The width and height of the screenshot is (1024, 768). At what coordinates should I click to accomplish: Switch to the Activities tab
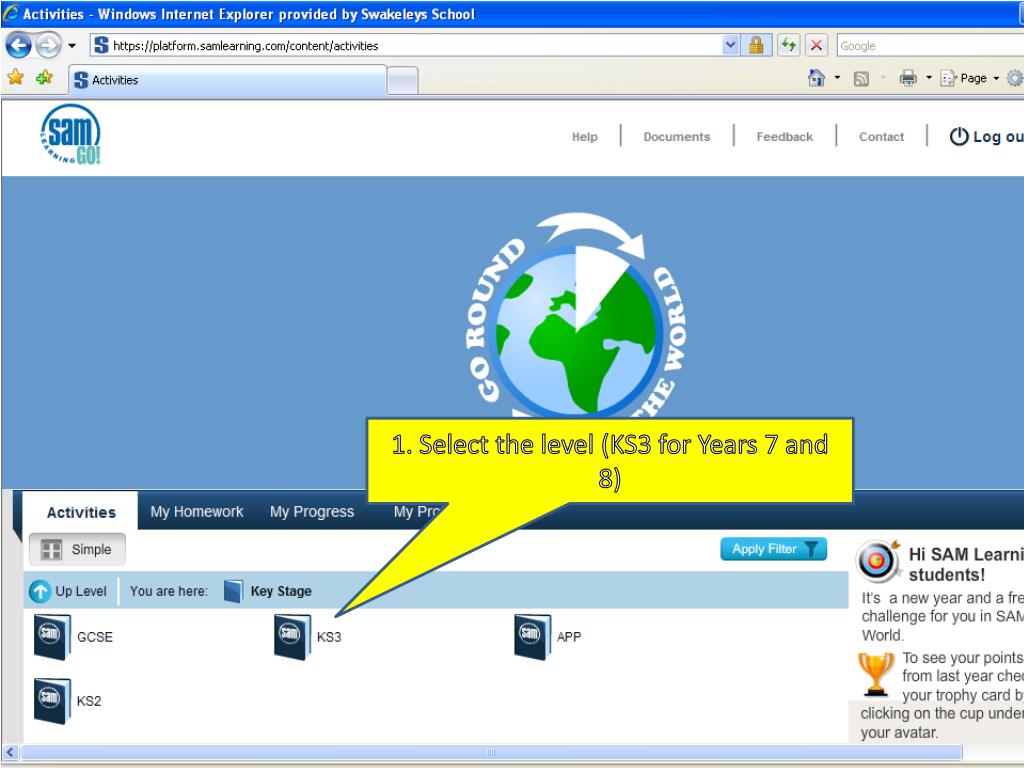tap(81, 512)
